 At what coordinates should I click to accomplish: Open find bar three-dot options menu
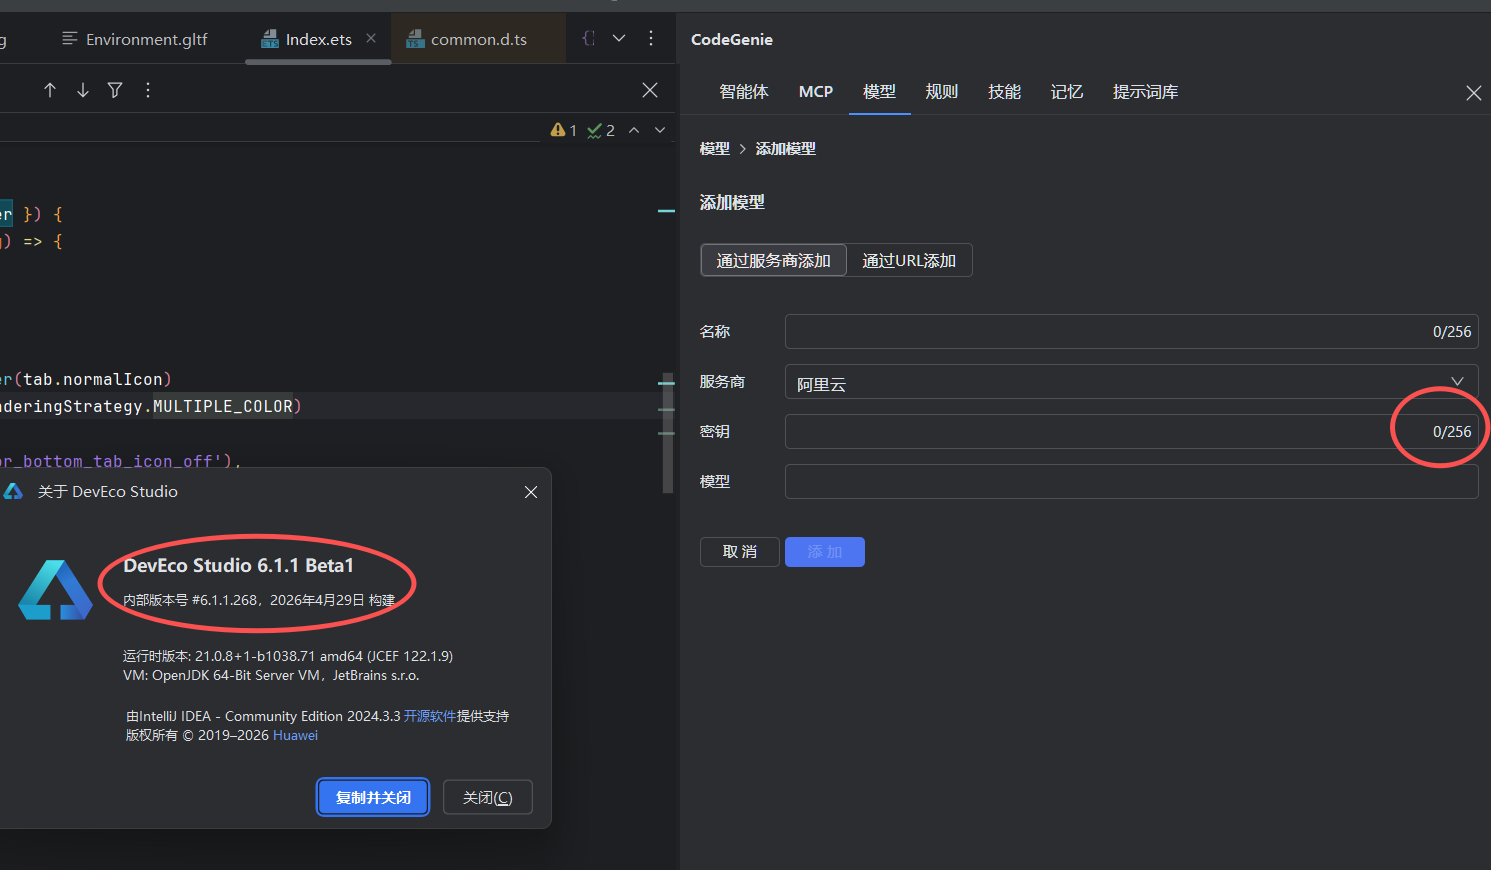click(x=148, y=90)
